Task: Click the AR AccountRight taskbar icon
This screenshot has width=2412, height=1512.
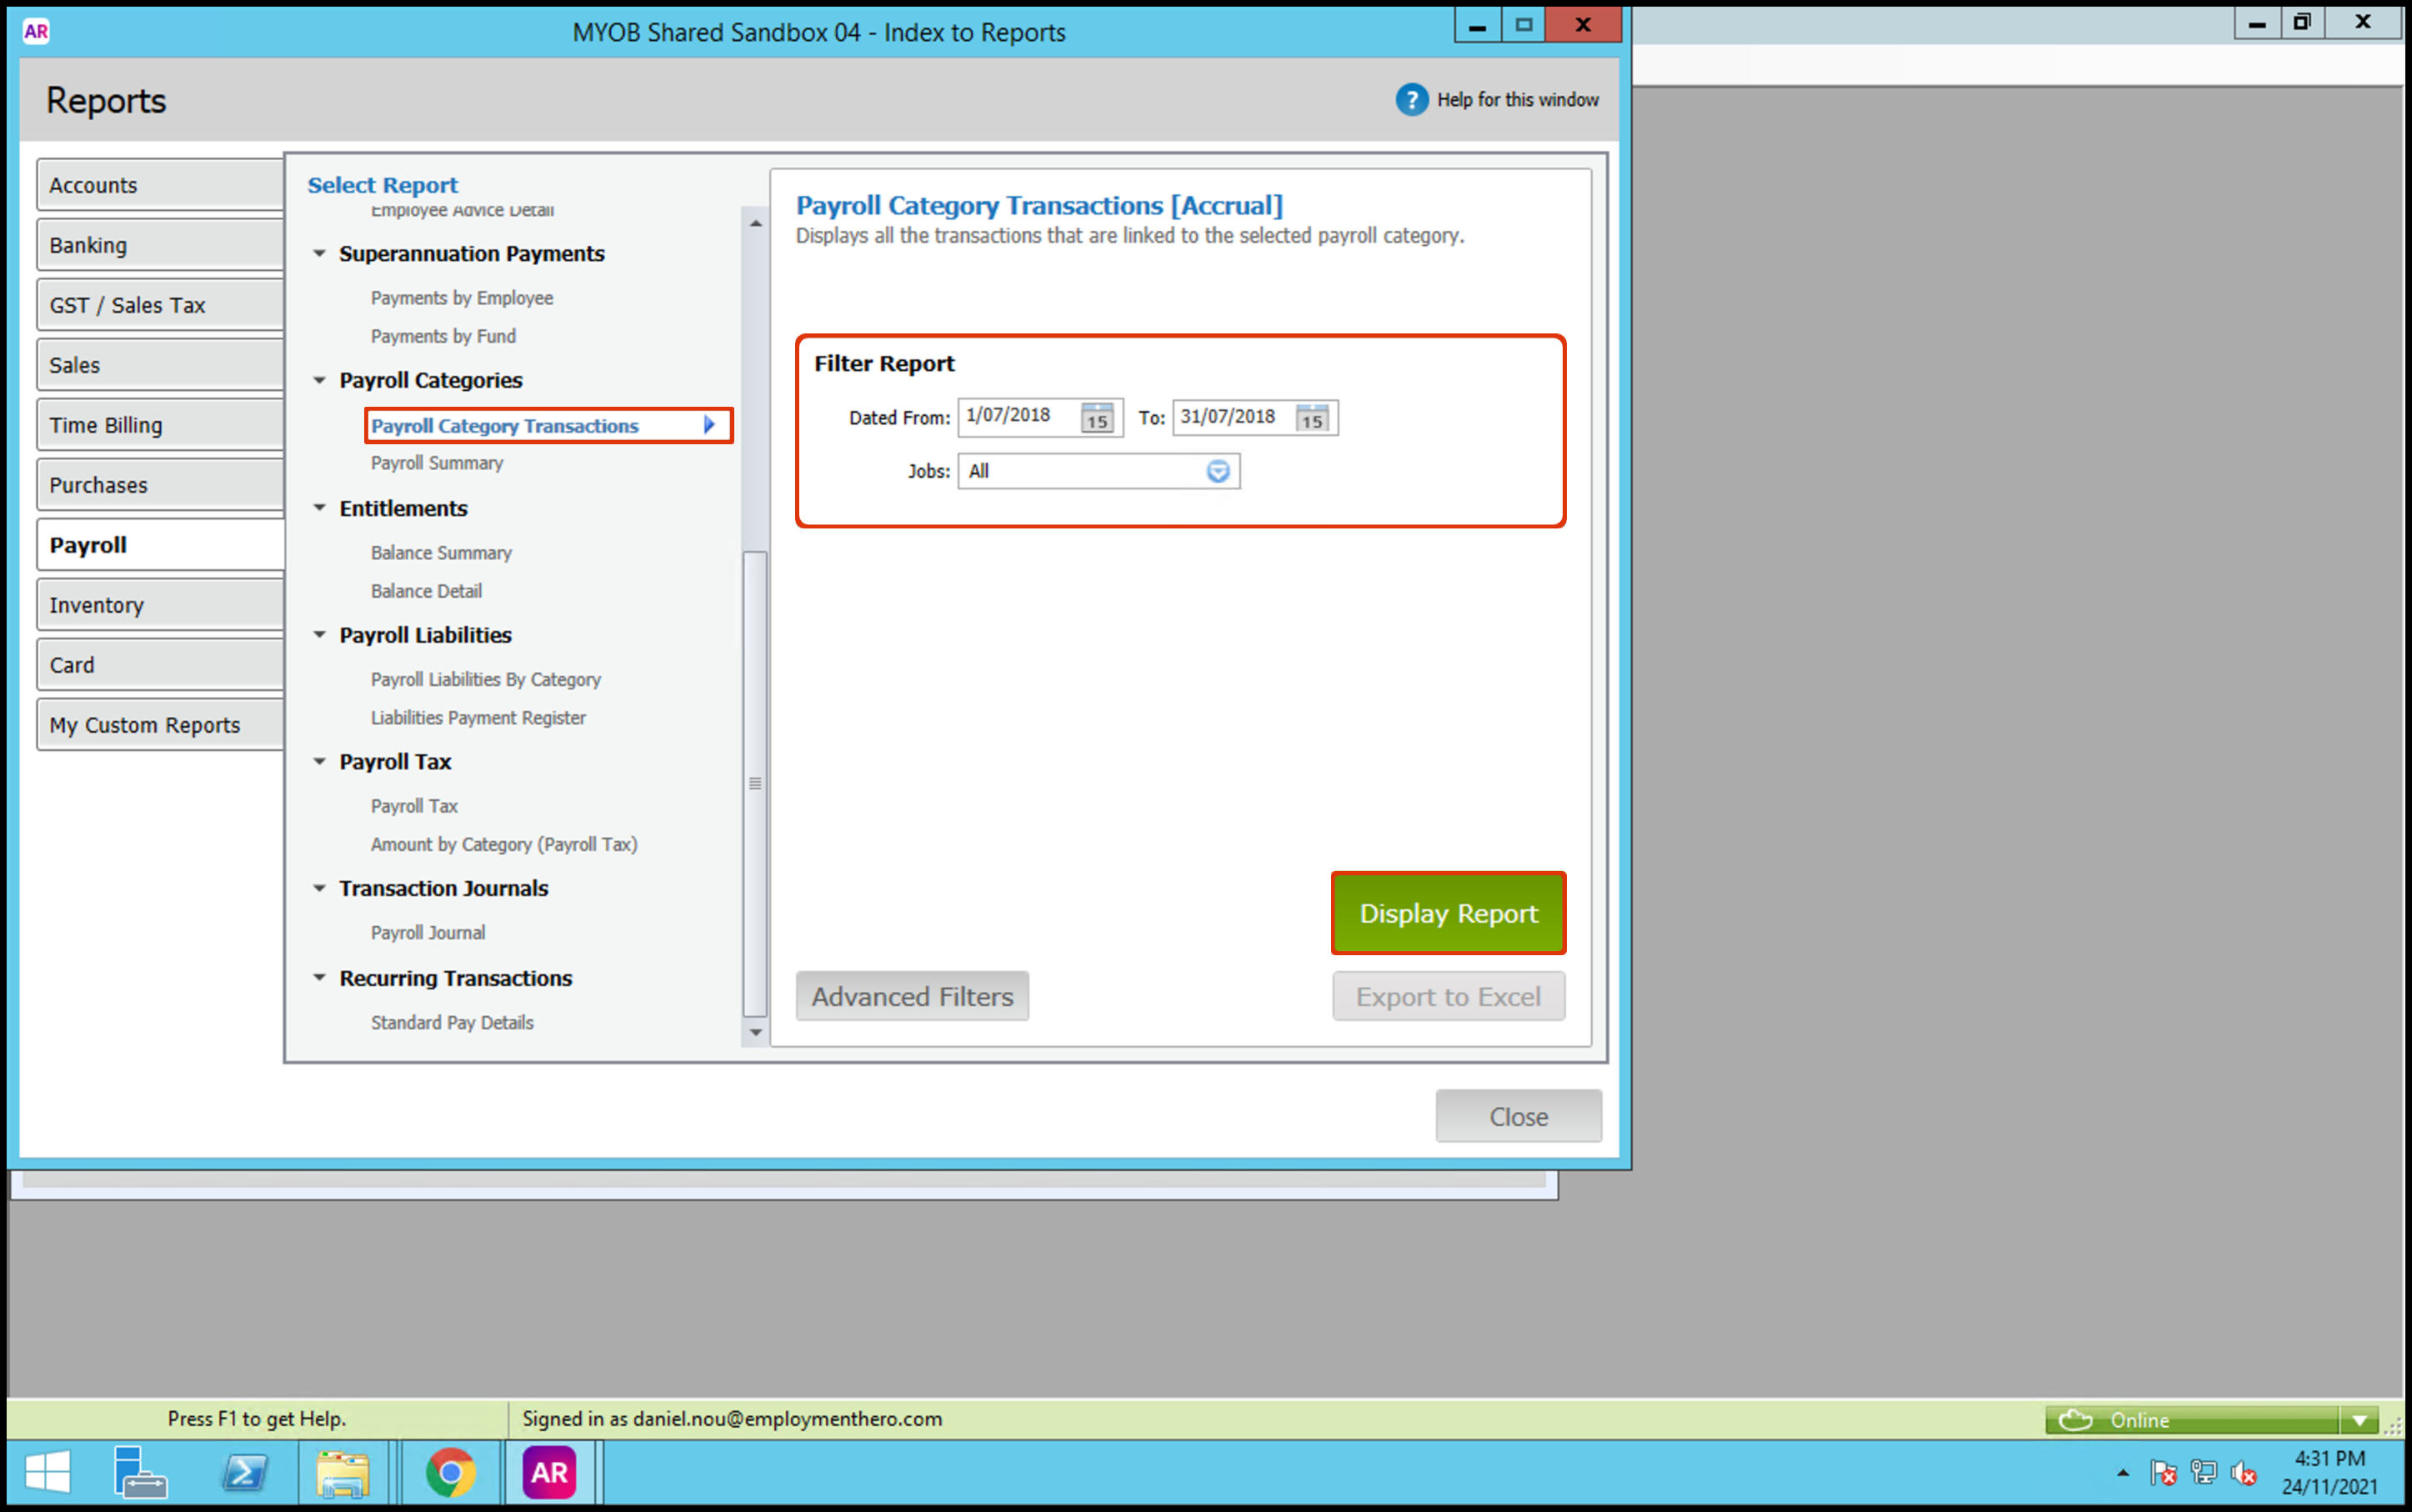Action: tap(549, 1472)
